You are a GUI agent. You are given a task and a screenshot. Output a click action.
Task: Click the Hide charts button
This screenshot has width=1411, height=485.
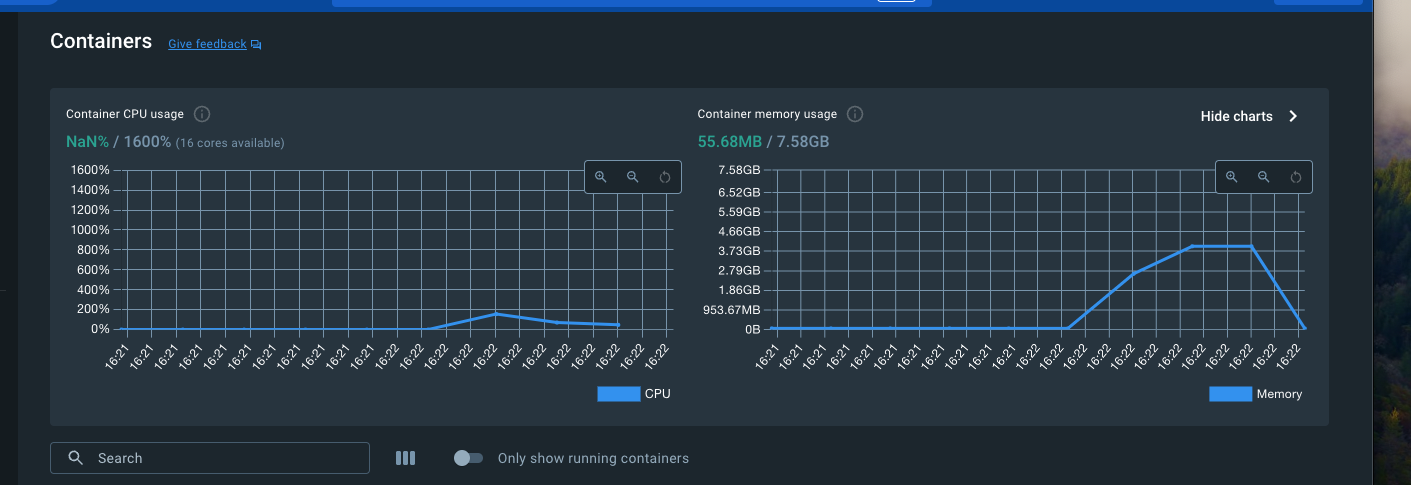tap(1250, 116)
